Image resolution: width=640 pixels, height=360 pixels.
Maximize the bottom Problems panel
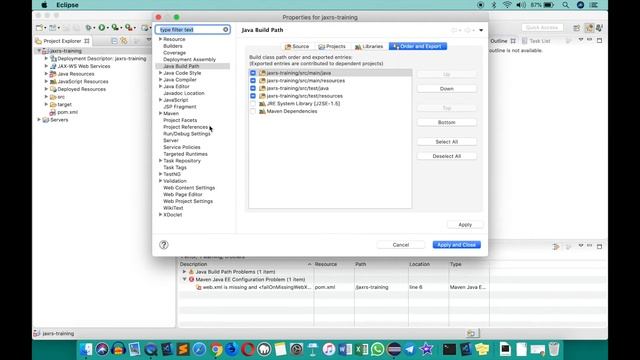tap(599, 246)
